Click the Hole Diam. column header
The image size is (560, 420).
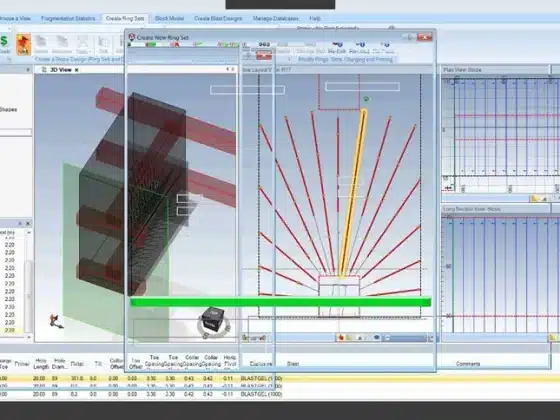click(59, 364)
